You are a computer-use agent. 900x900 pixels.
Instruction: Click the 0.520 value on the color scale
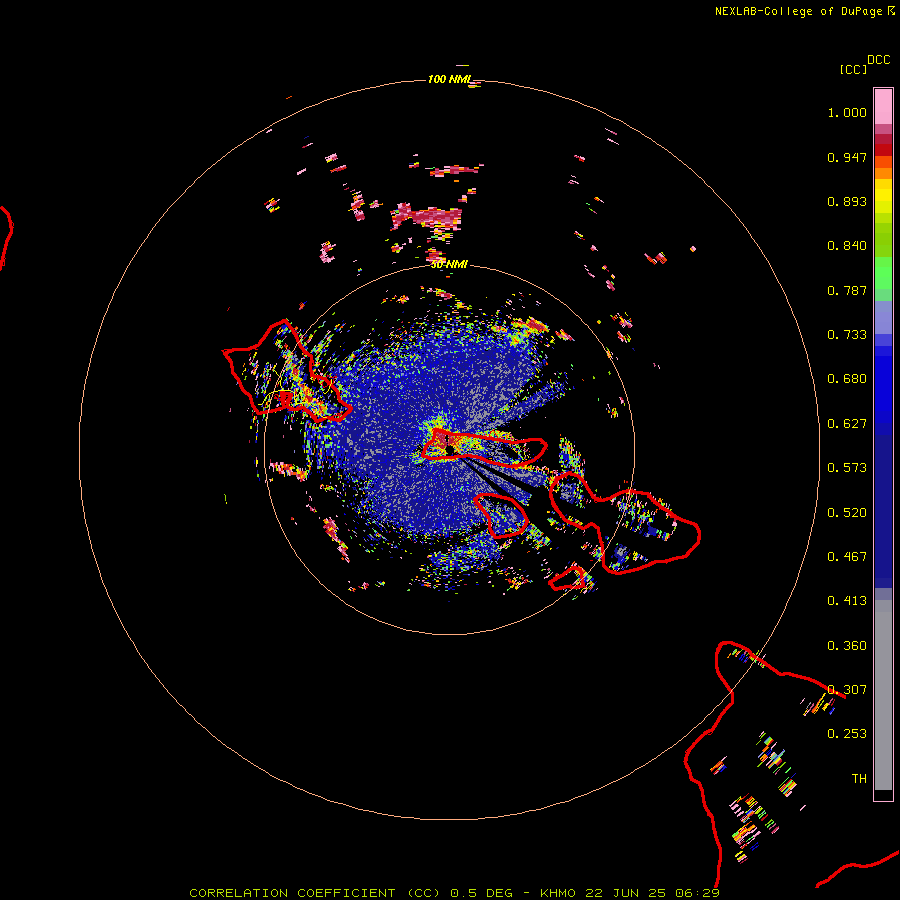coord(847,513)
